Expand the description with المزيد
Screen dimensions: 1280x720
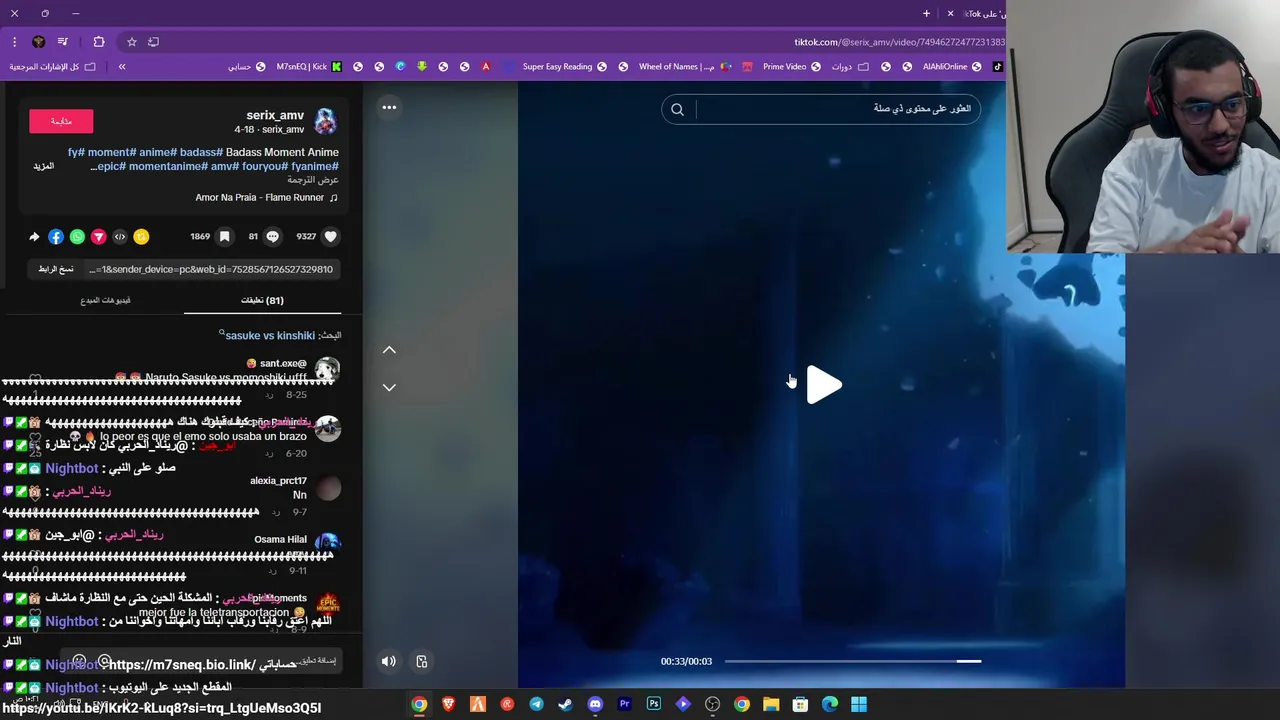pyautogui.click(x=43, y=166)
